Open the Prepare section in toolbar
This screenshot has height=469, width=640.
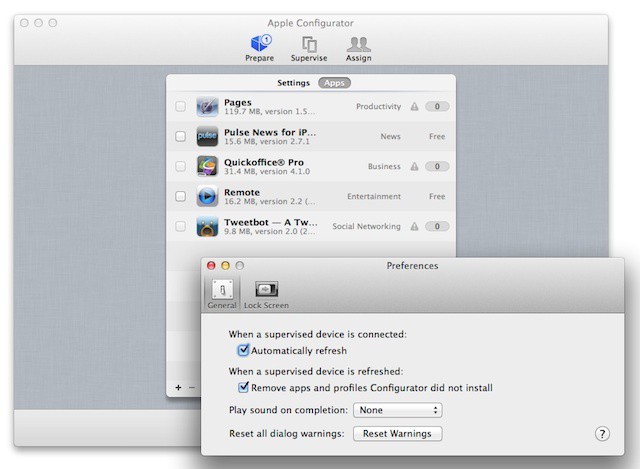[x=259, y=44]
